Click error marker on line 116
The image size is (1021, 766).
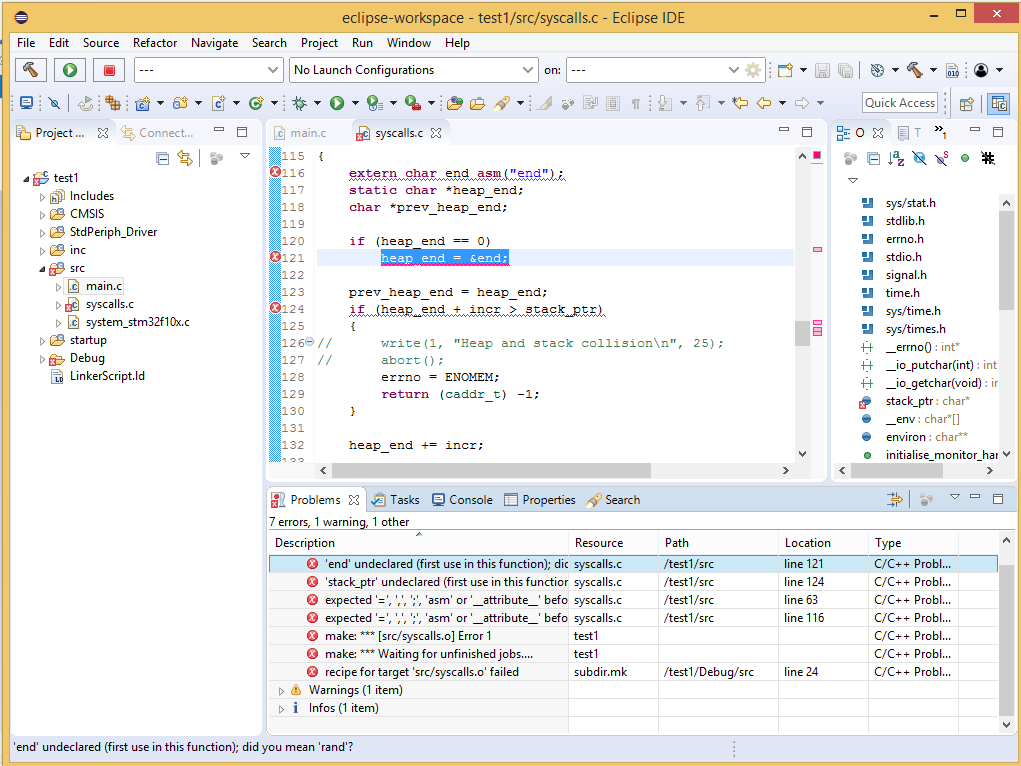pos(275,173)
